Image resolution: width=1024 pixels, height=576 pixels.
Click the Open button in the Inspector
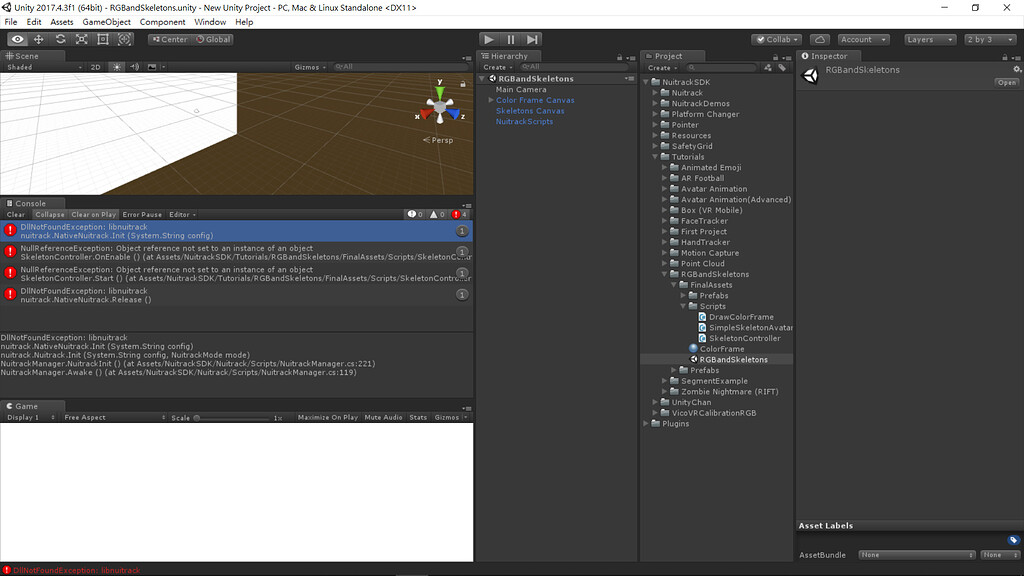1006,82
